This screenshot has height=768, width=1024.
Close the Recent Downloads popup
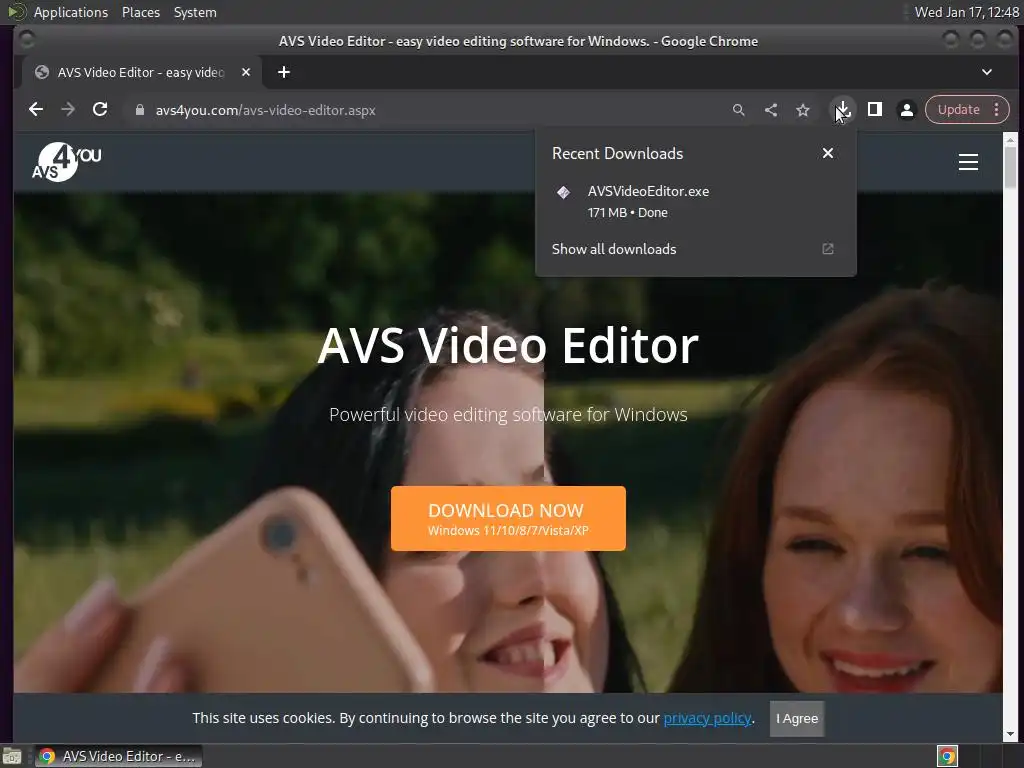click(827, 153)
